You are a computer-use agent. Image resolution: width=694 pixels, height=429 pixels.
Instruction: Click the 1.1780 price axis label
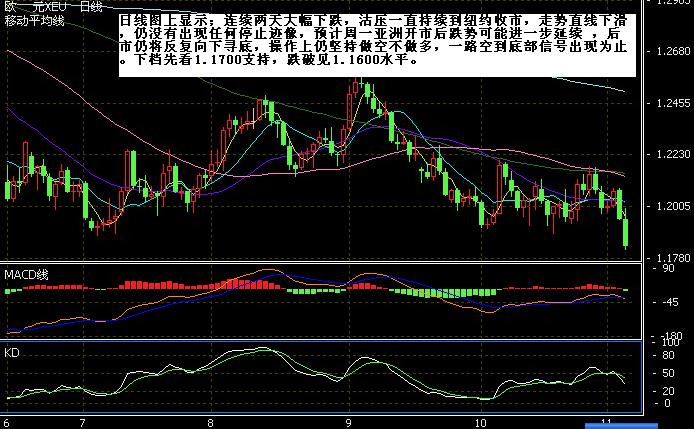click(674, 258)
